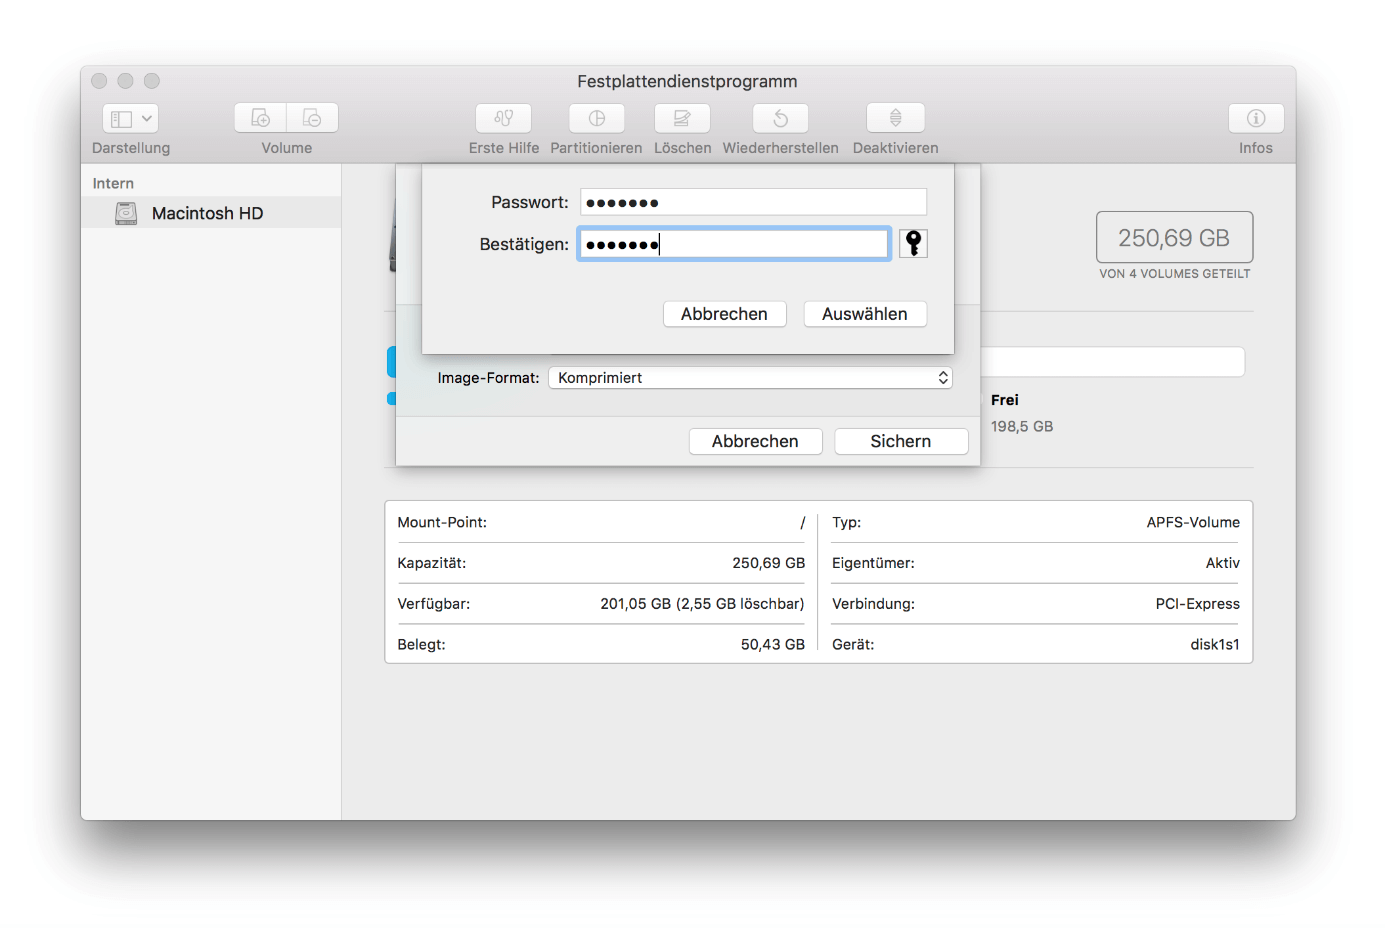
Task: Close the Festplattendienstprogramm window
Action: point(99,81)
